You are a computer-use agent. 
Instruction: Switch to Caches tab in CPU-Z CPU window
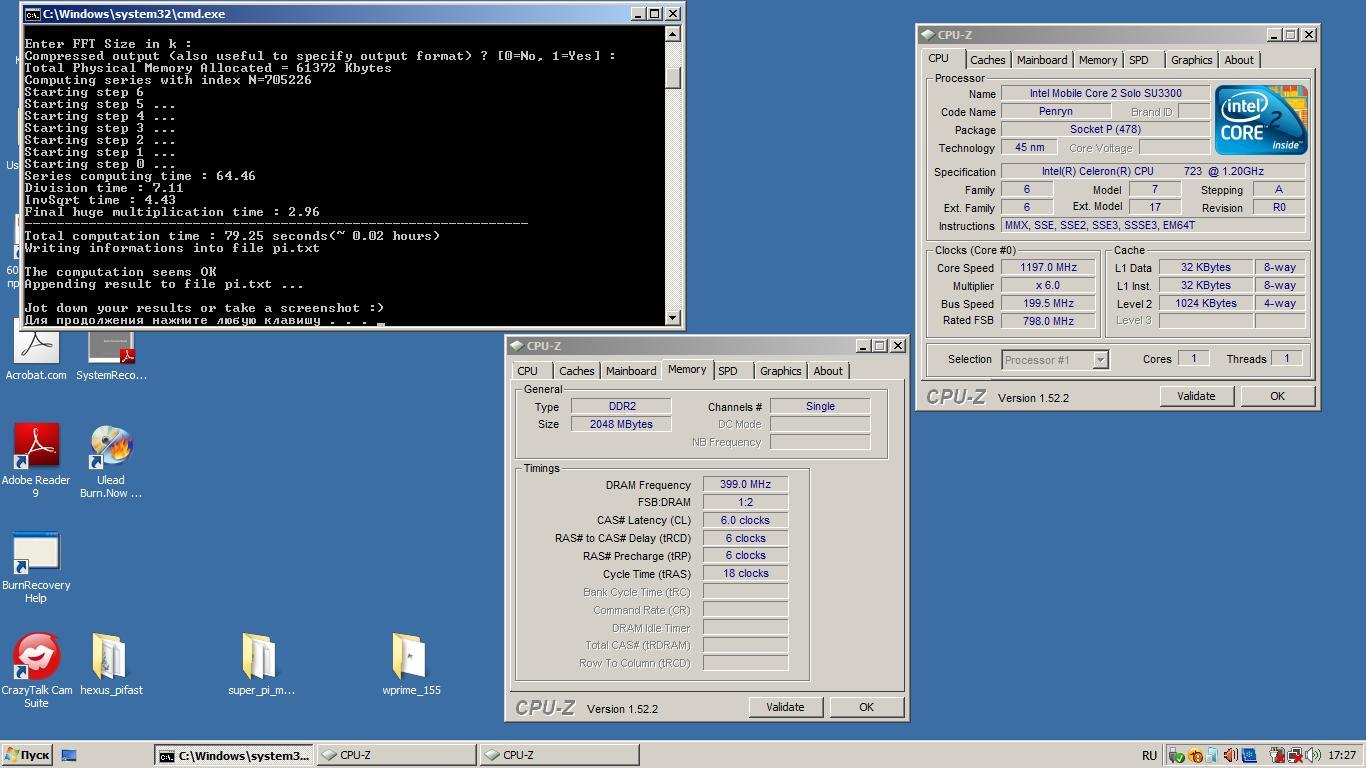(987, 60)
